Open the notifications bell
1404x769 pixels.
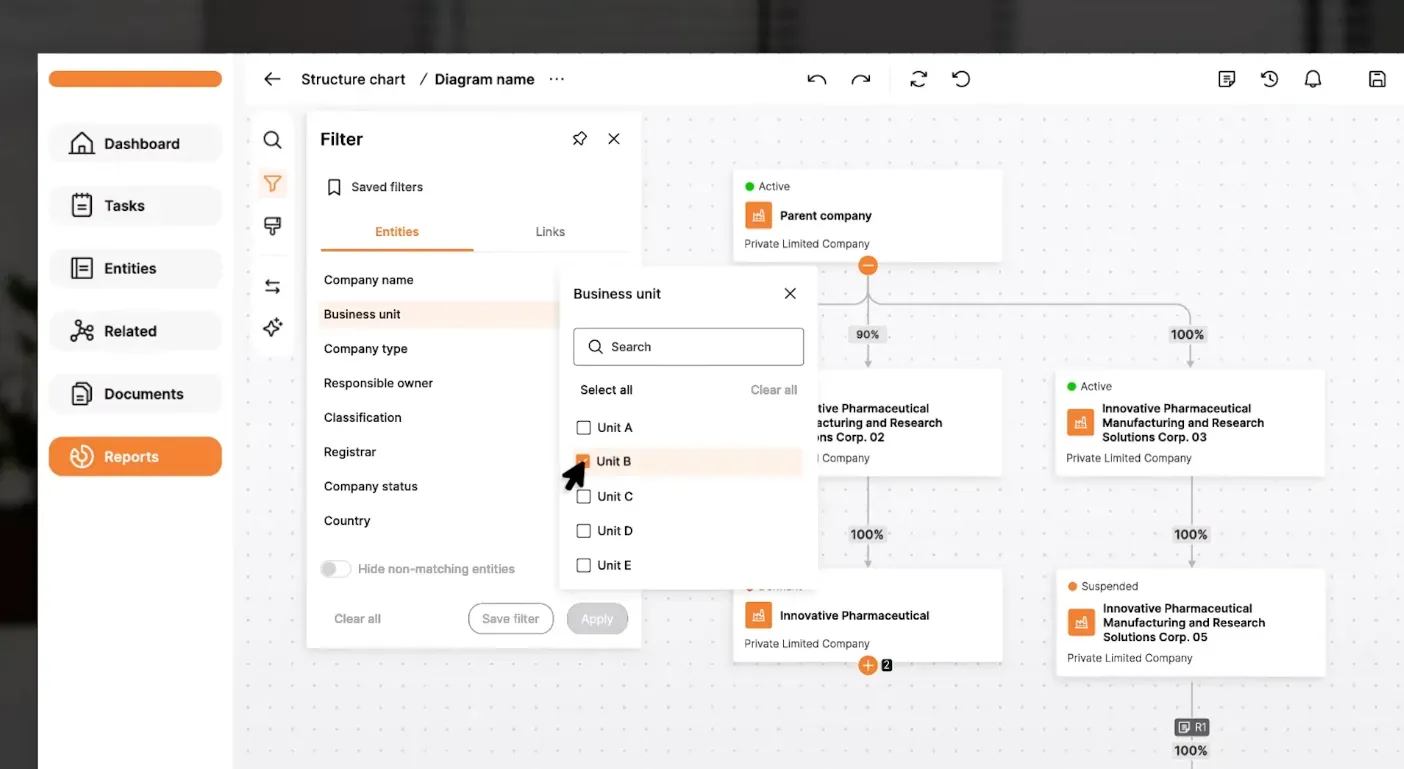click(x=1313, y=79)
